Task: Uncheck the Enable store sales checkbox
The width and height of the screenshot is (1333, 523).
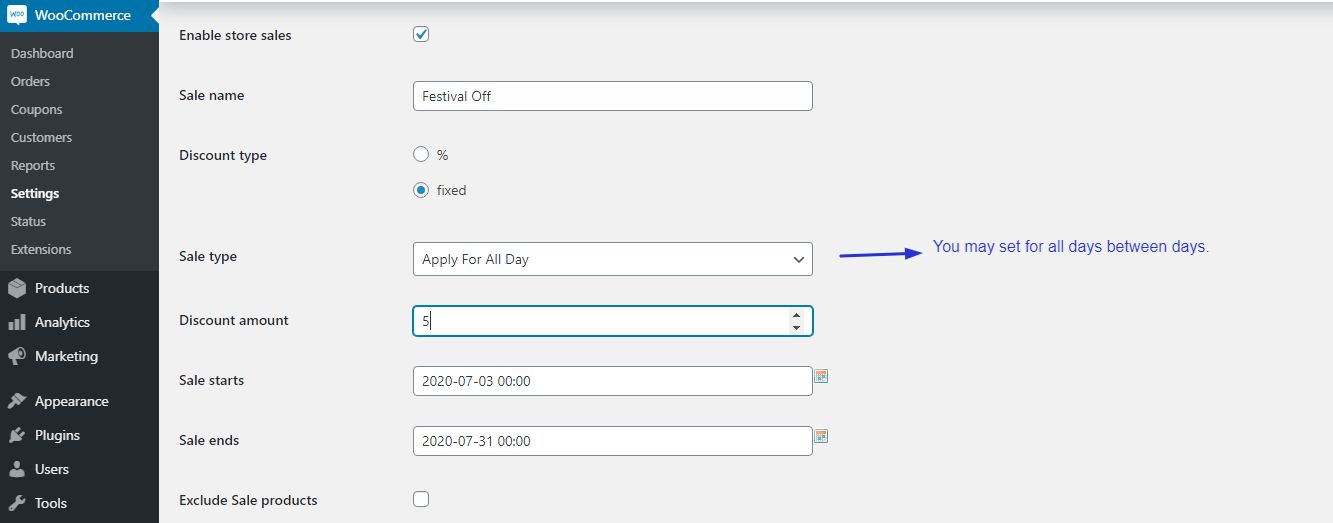Action: pyautogui.click(x=421, y=35)
